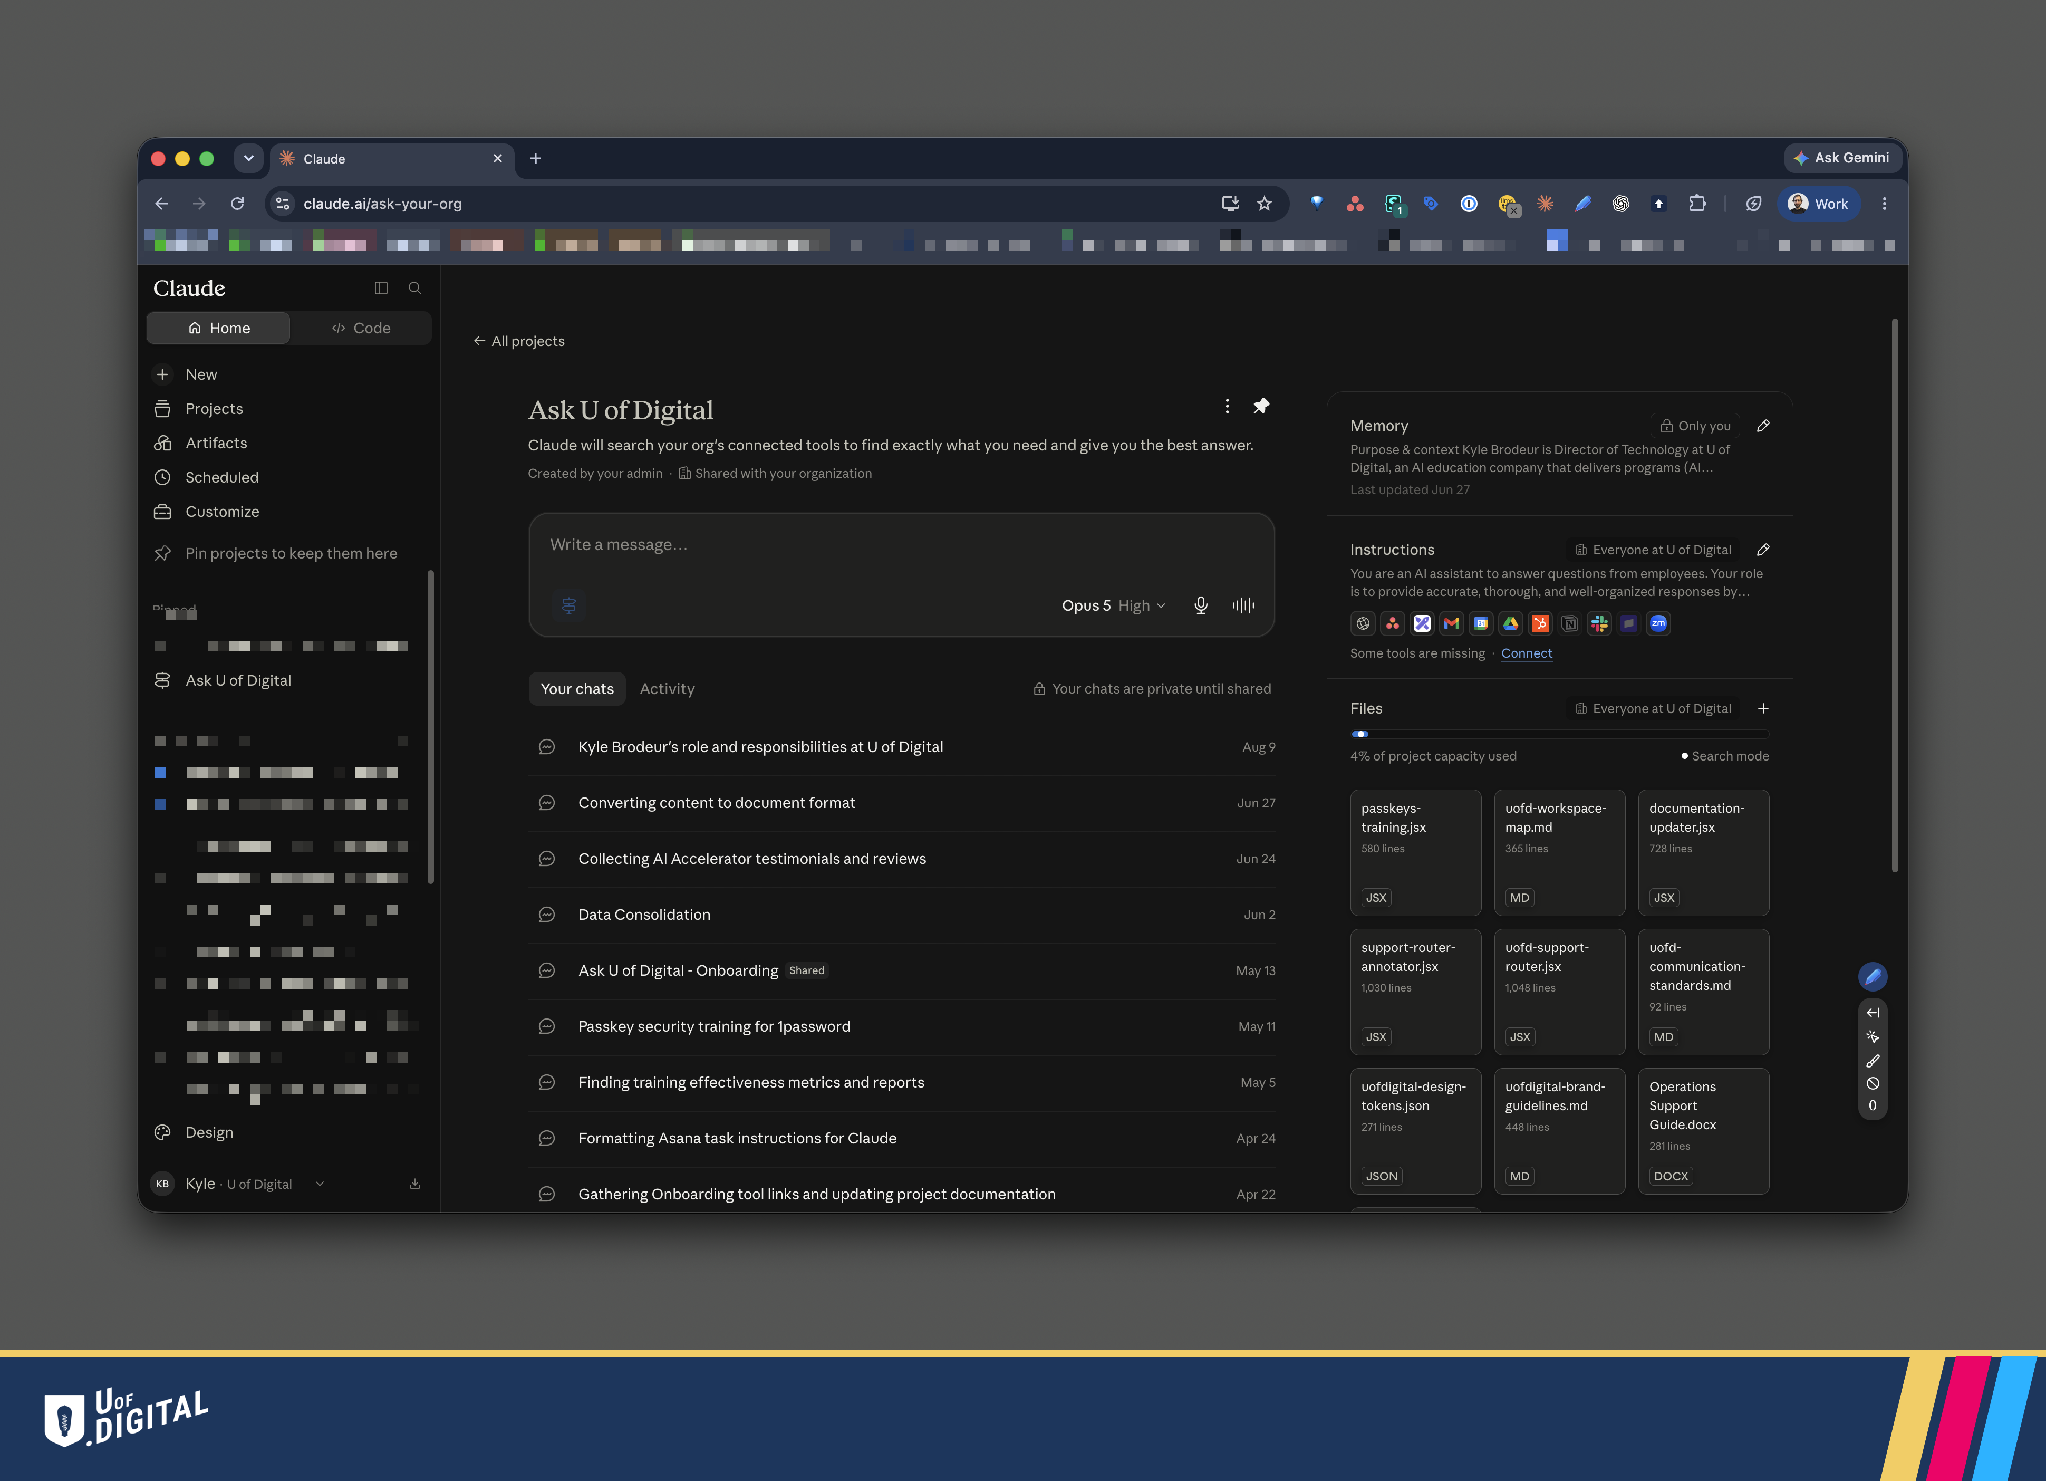Go back to All projects
The height and width of the screenshot is (1481, 2046).
click(x=519, y=341)
